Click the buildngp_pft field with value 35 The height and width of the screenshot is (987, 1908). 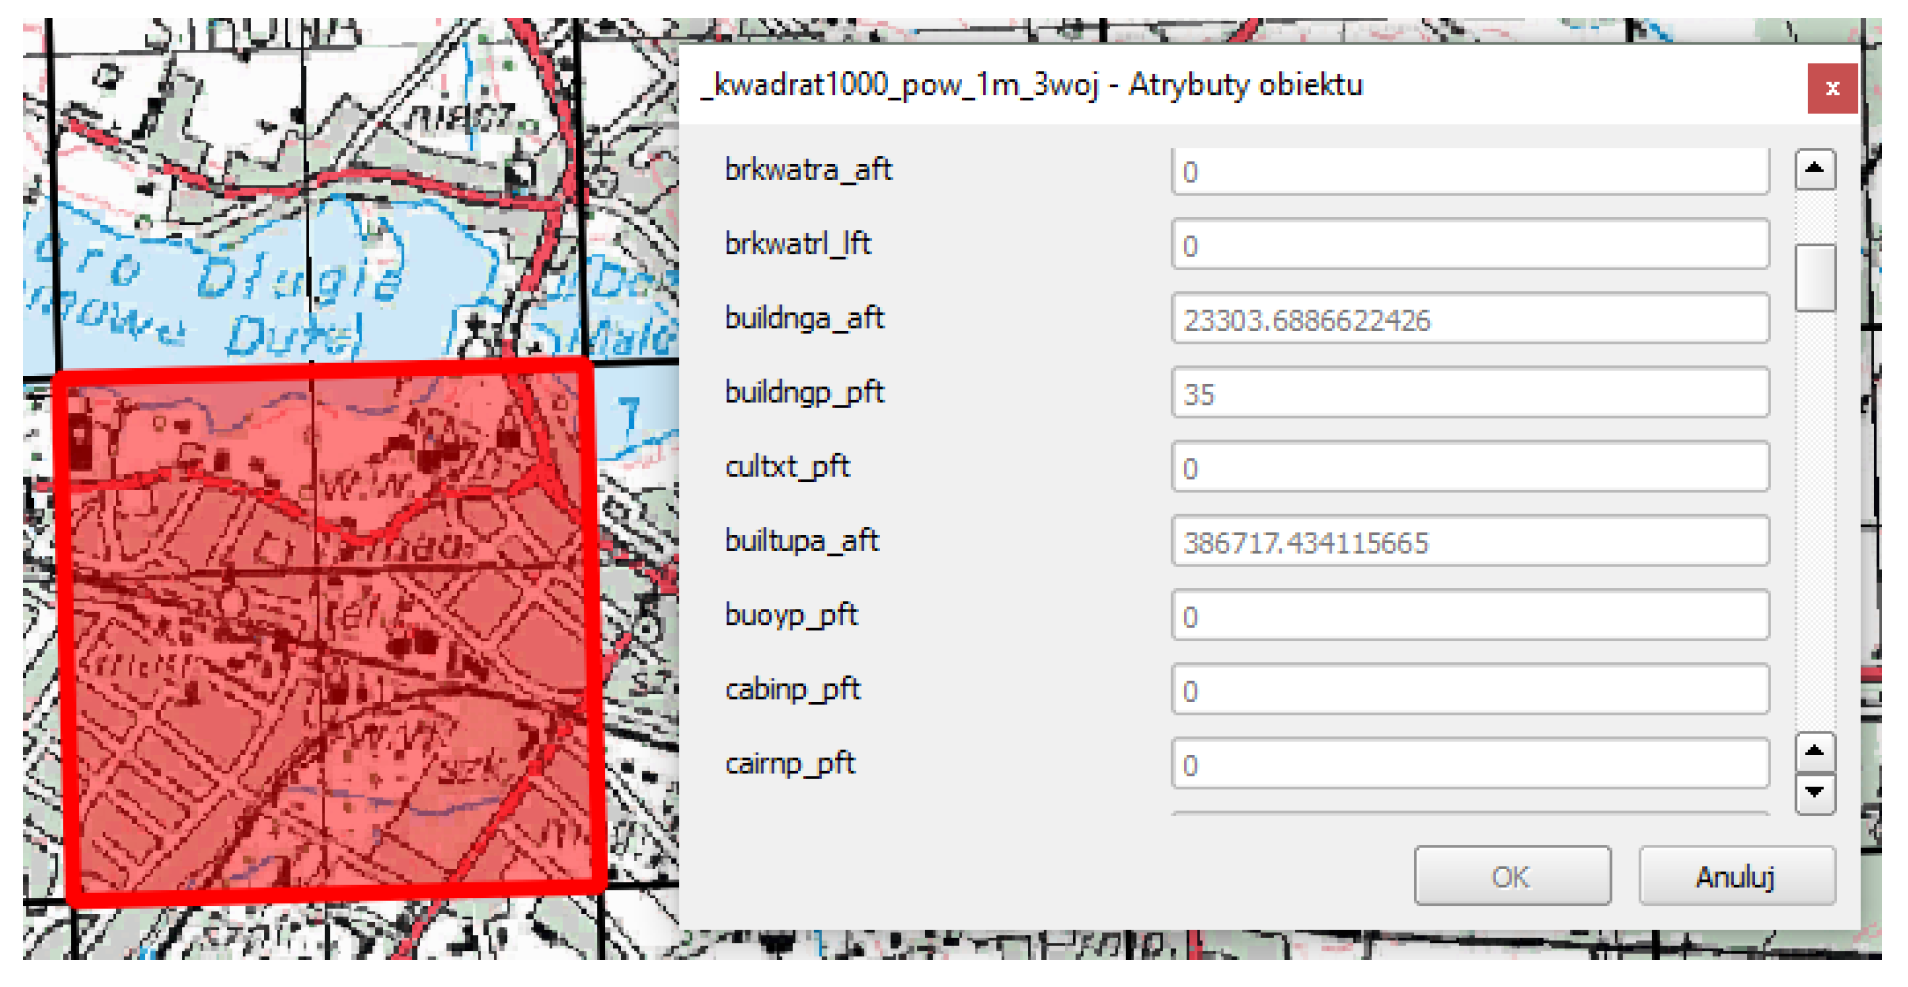(1468, 394)
